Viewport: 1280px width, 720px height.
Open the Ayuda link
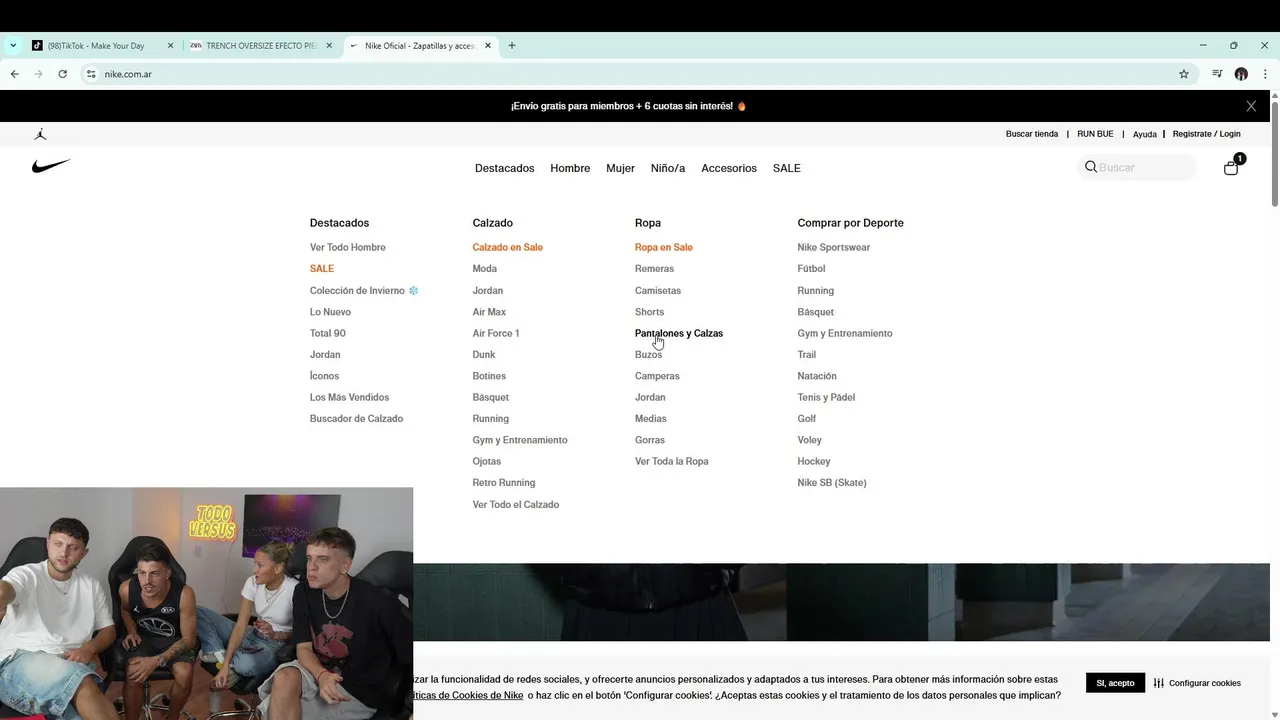(x=1145, y=134)
